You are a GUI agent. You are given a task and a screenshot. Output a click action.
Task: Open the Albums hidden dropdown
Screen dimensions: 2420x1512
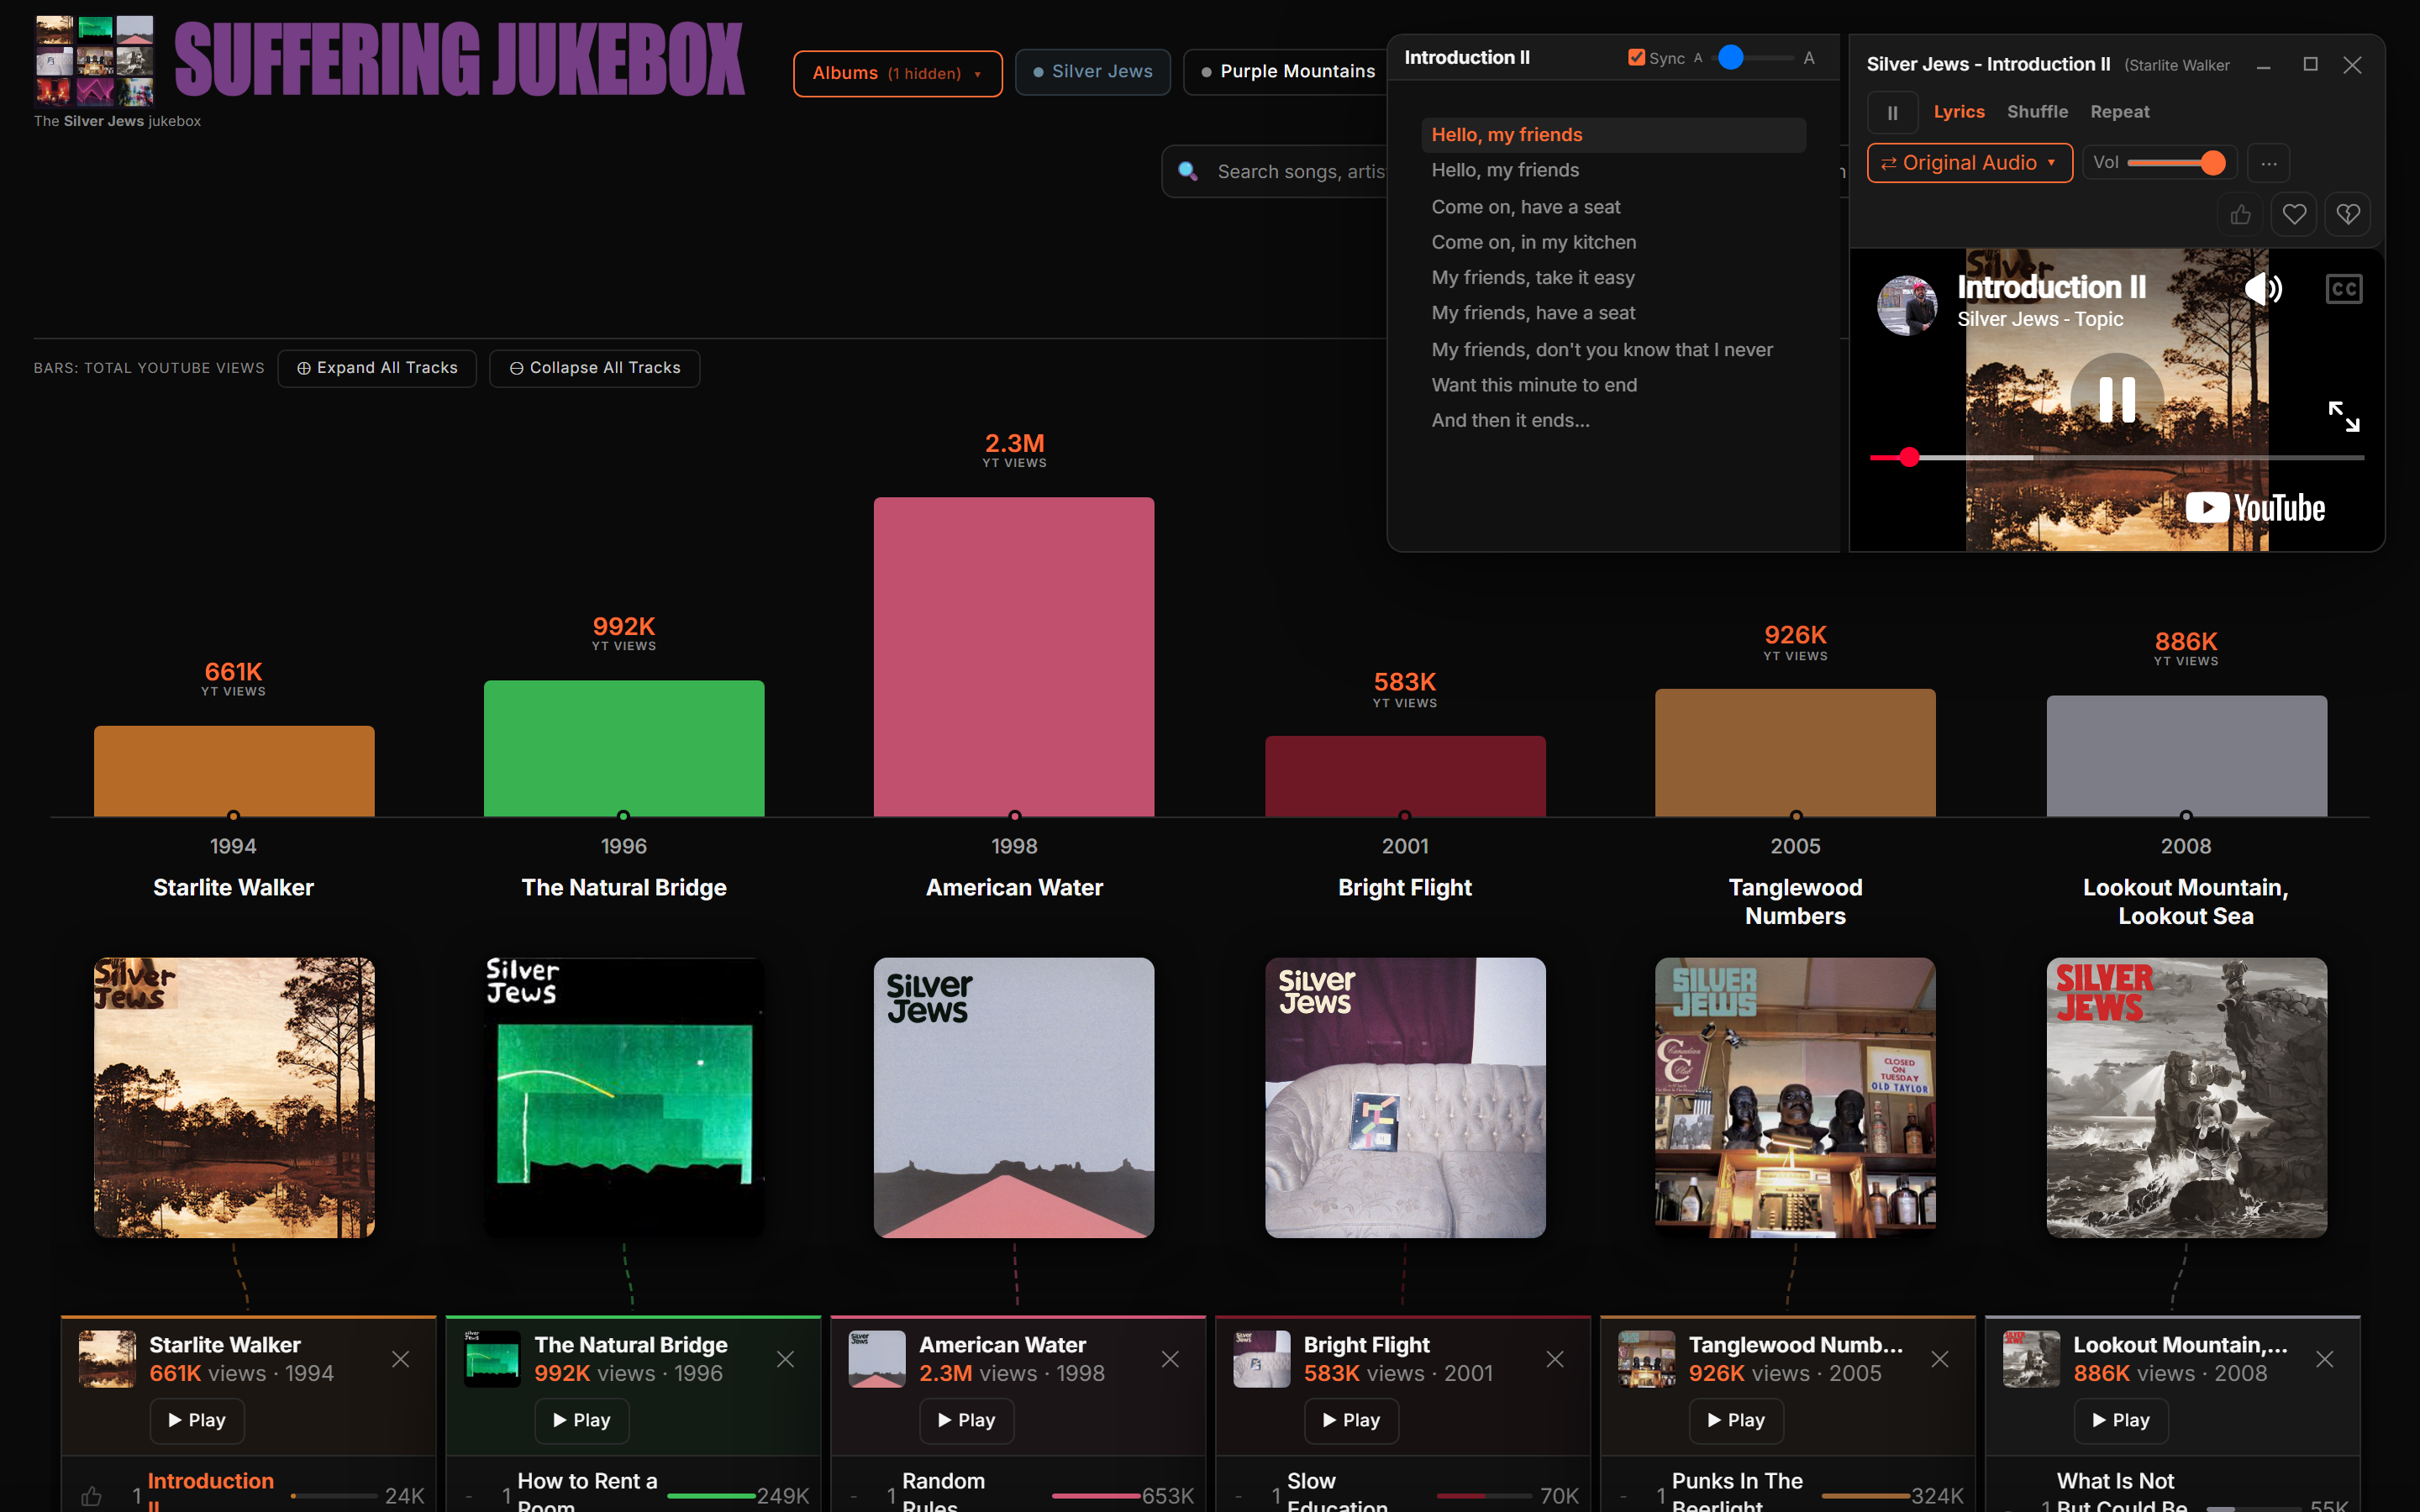(897, 73)
